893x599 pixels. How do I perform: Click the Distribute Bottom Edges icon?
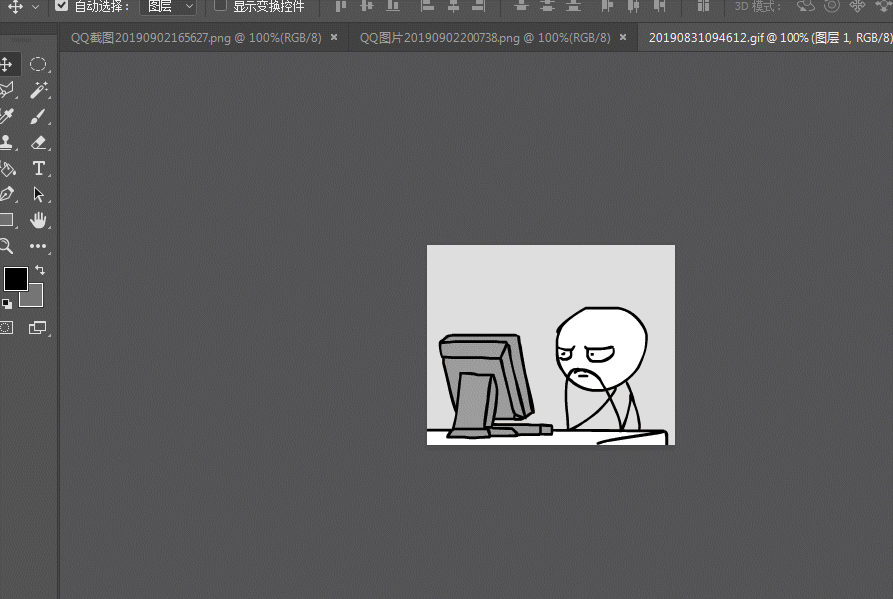click(574, 6)
